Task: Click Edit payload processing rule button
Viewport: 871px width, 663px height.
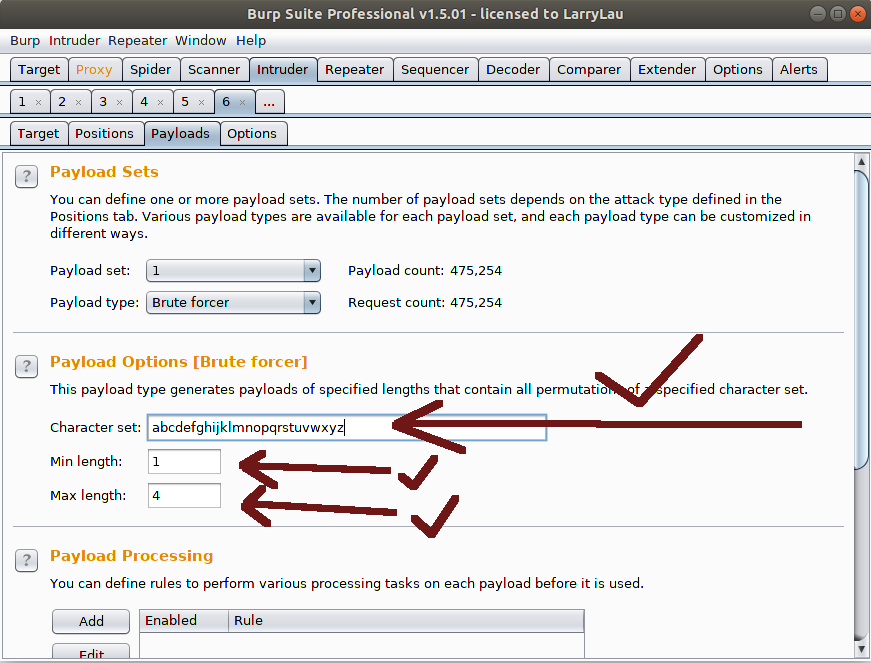Action: pyautogui.click(x=91, y=653)
